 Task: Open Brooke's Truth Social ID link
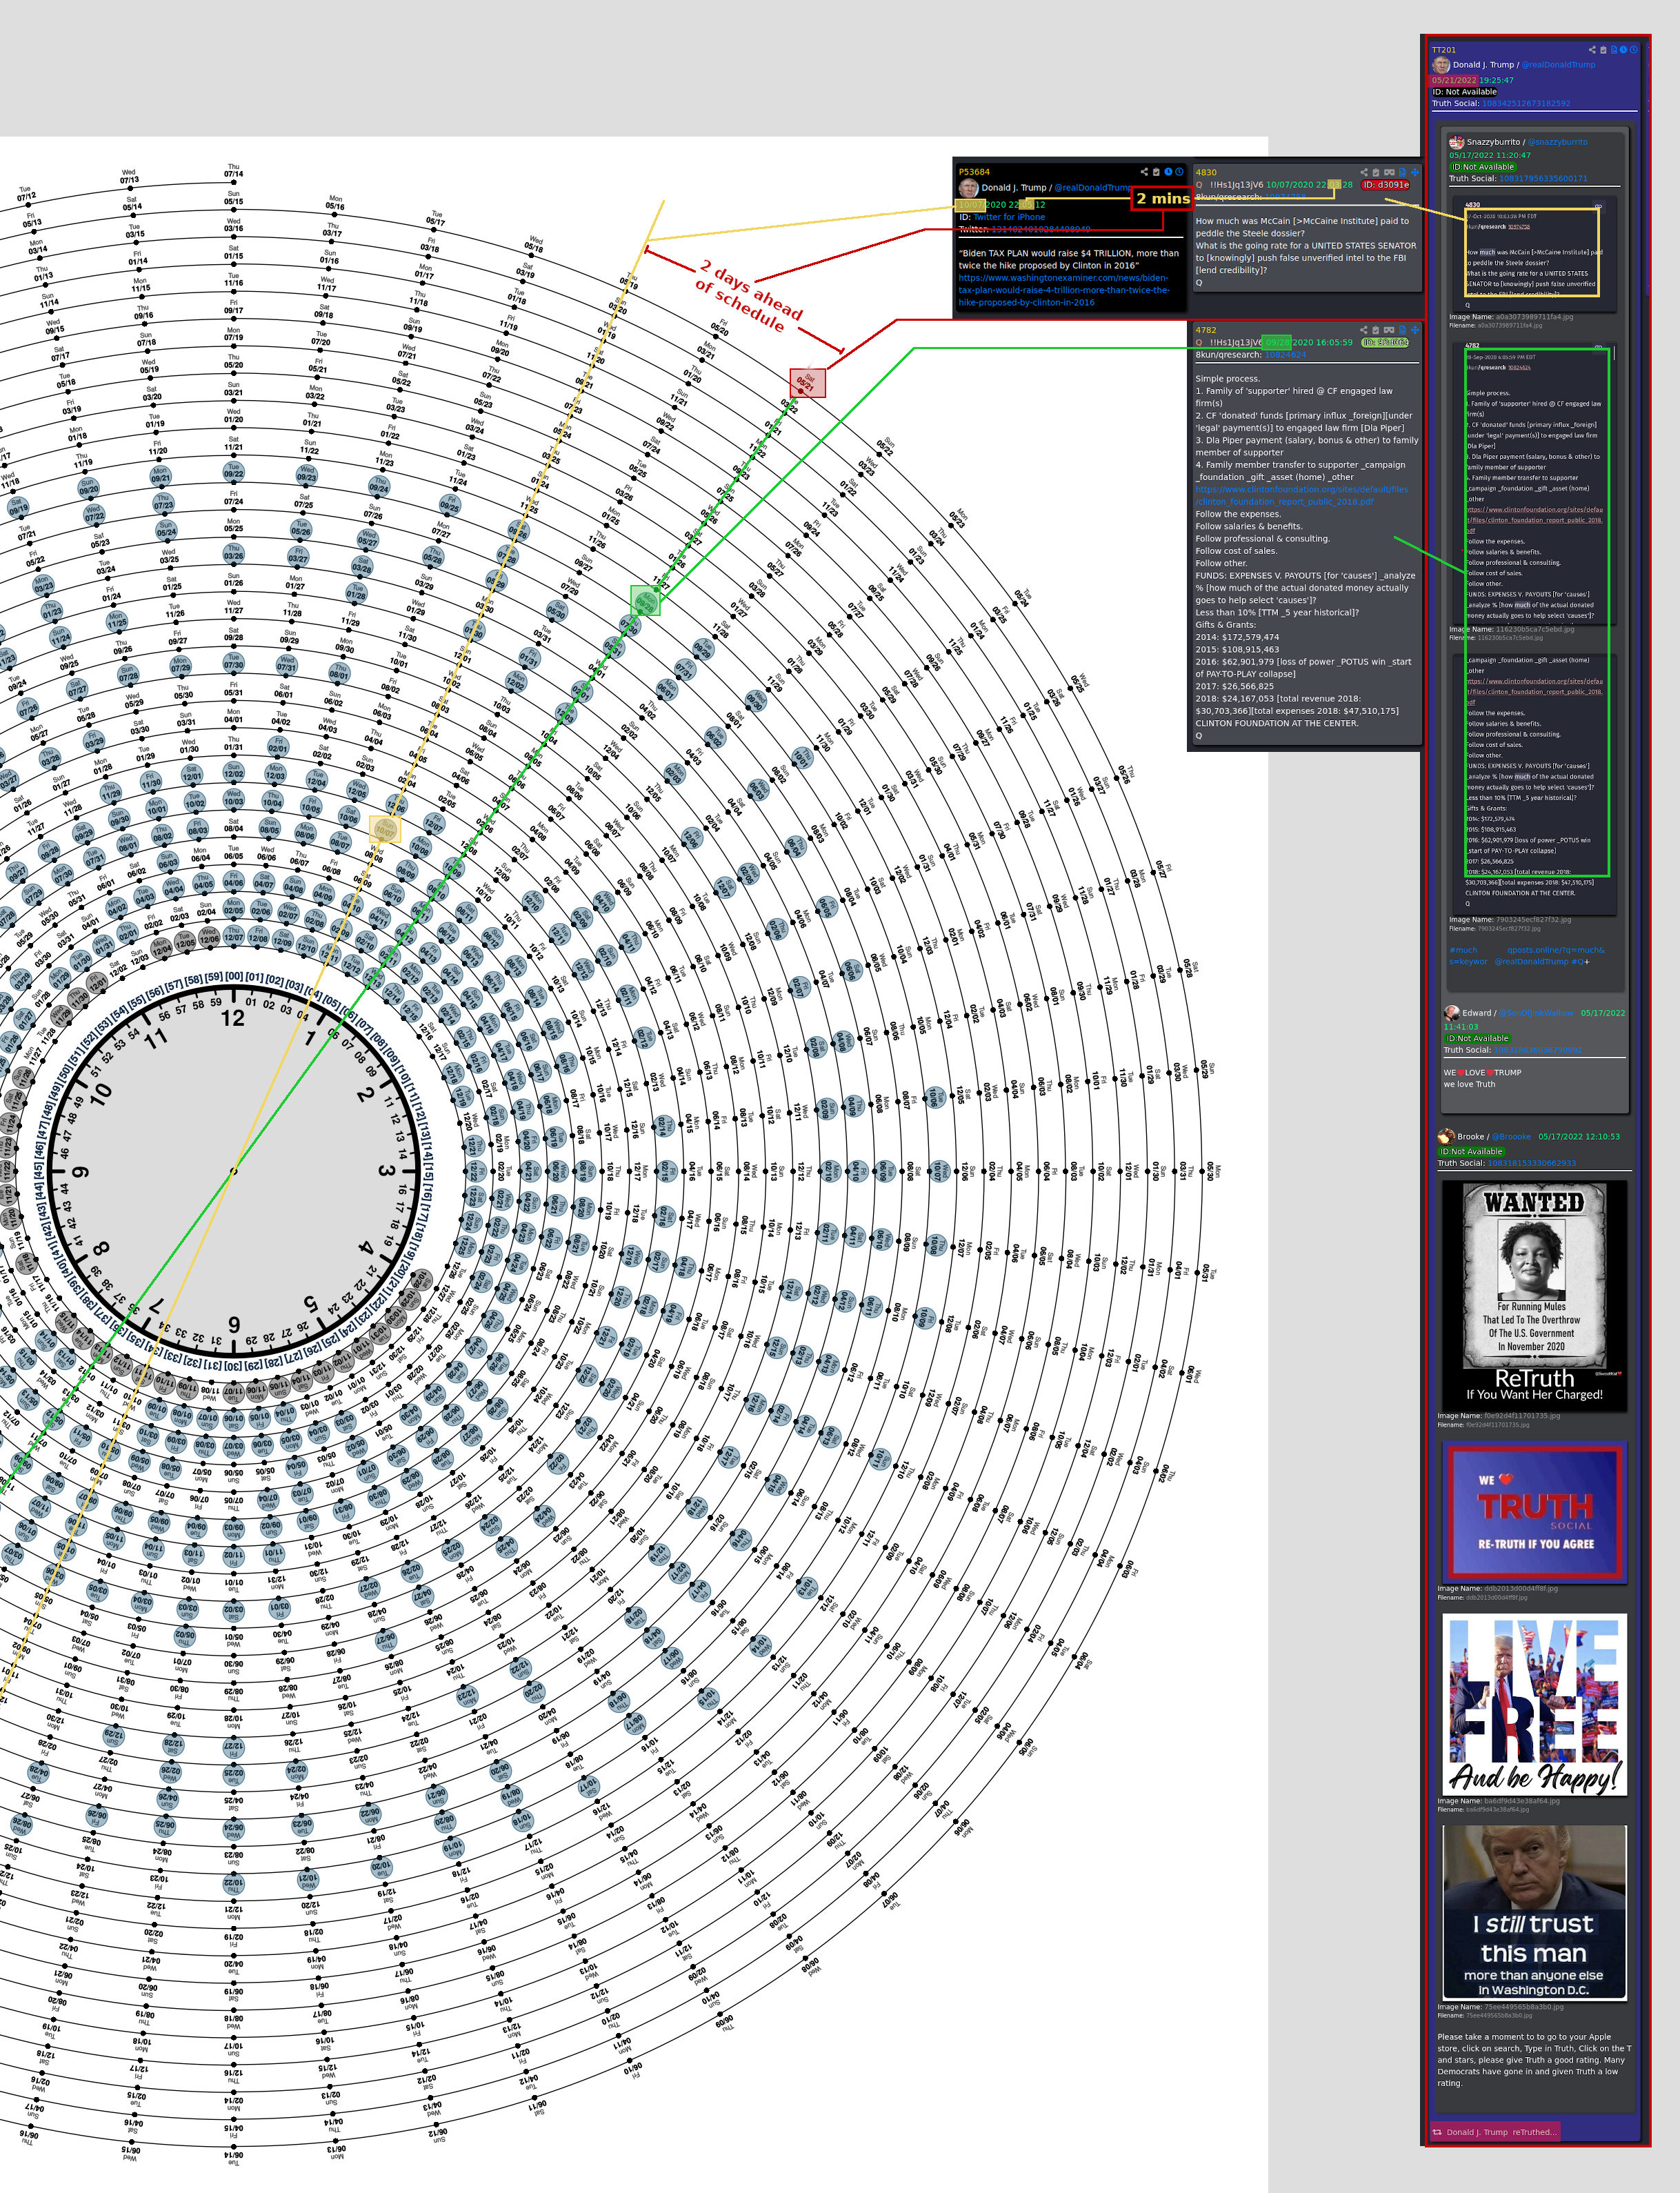pos(1532,1163)
